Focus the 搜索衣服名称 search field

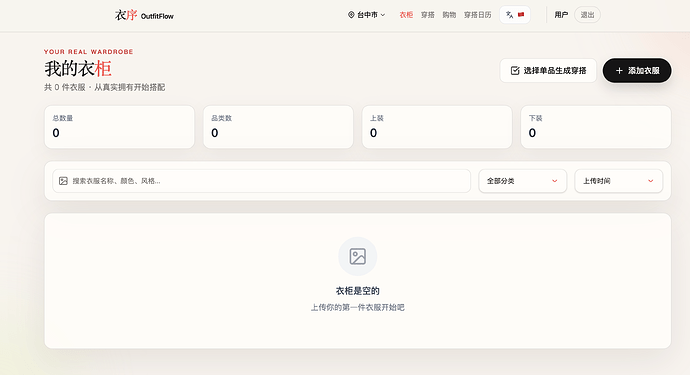coord(261,181)
